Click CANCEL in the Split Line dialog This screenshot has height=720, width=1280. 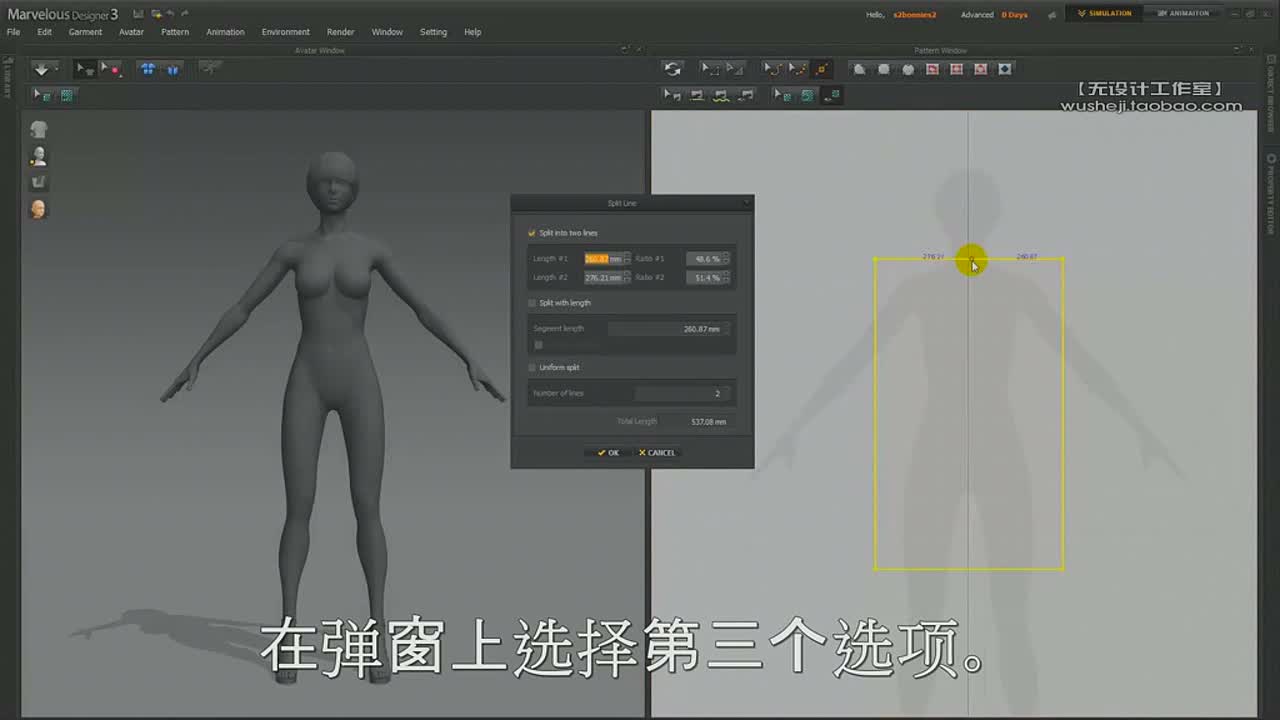pyautogui.click(x=657, y=453)
